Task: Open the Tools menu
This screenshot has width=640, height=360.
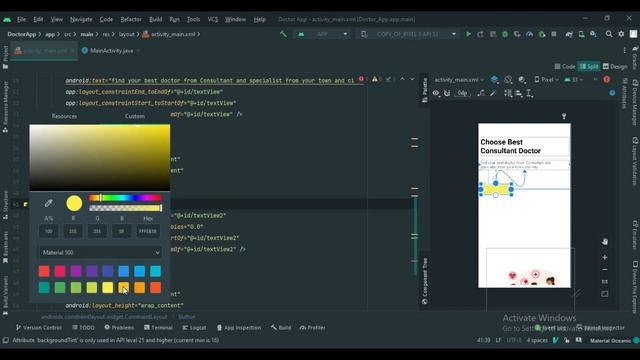Action: [x=193, y=19]
